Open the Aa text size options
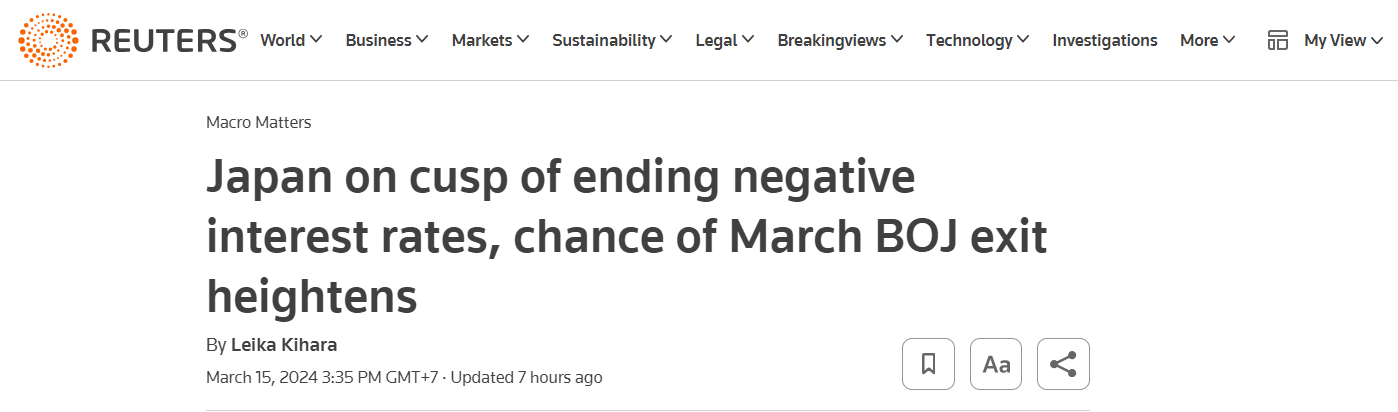Image resolution: width=1398 pixels, height=412 pixels. 996,364
